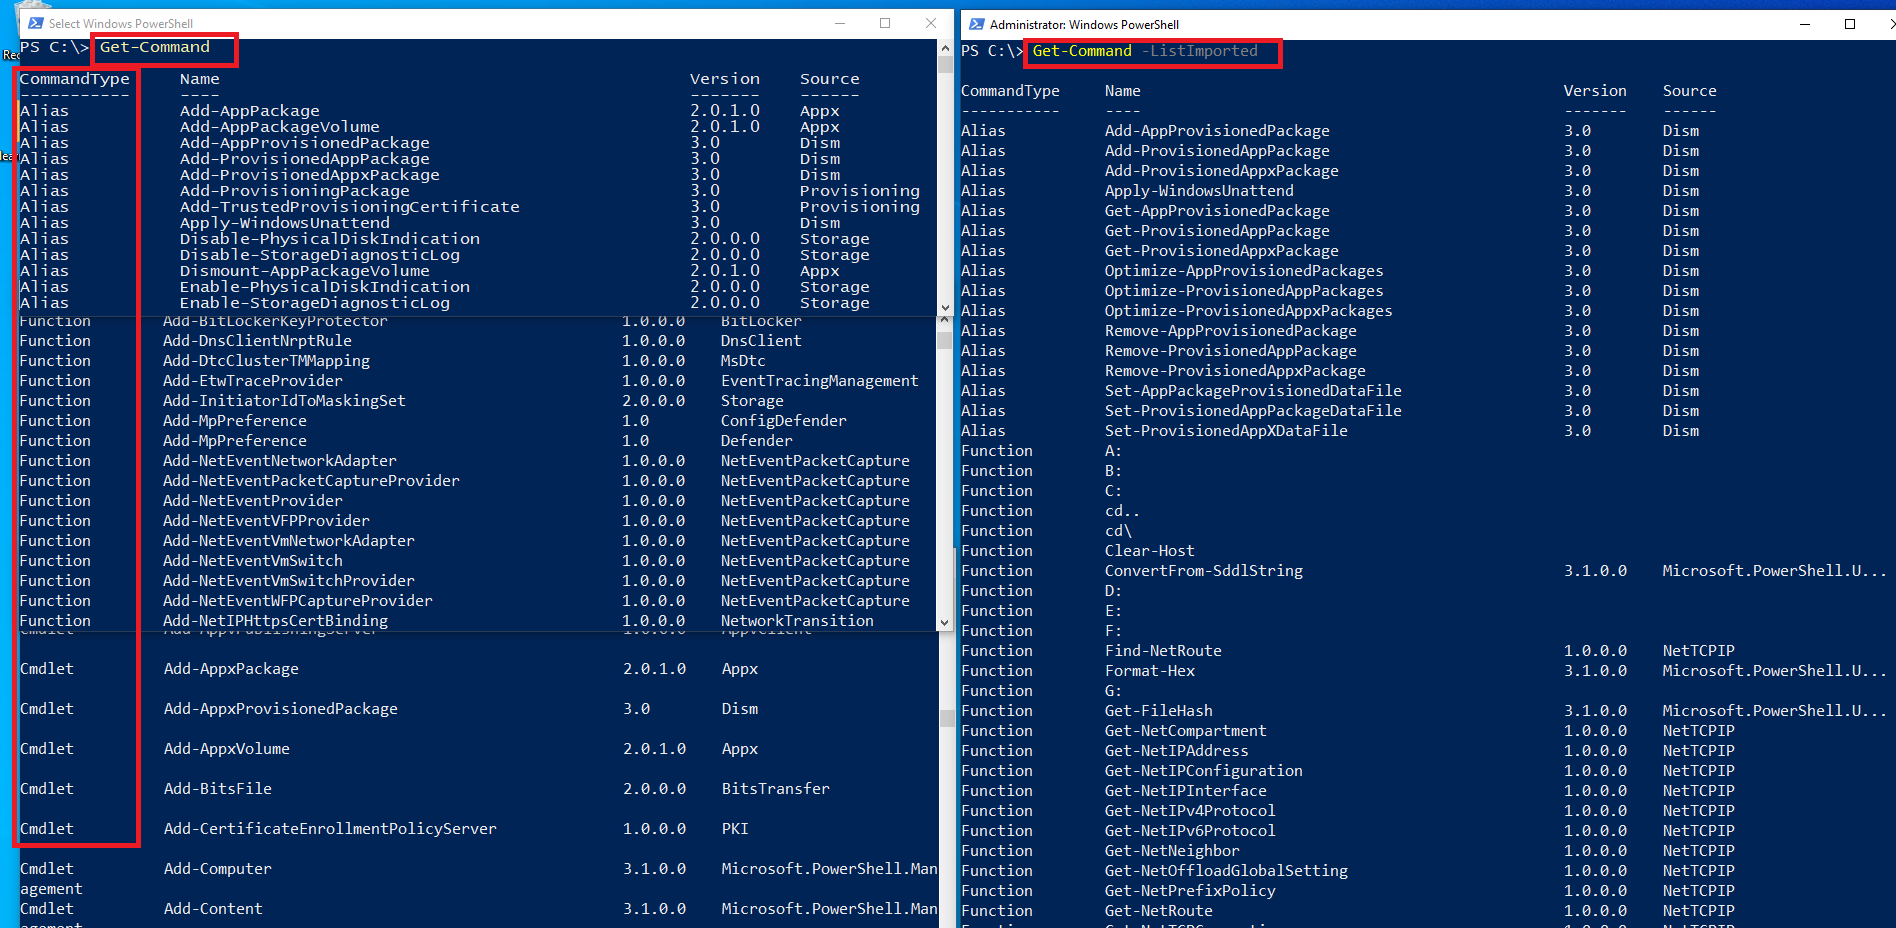Select the Add-AppxPackage cmdlet row
The height and width of the screenshot is (928, 1896).
(x=231, y=668)
